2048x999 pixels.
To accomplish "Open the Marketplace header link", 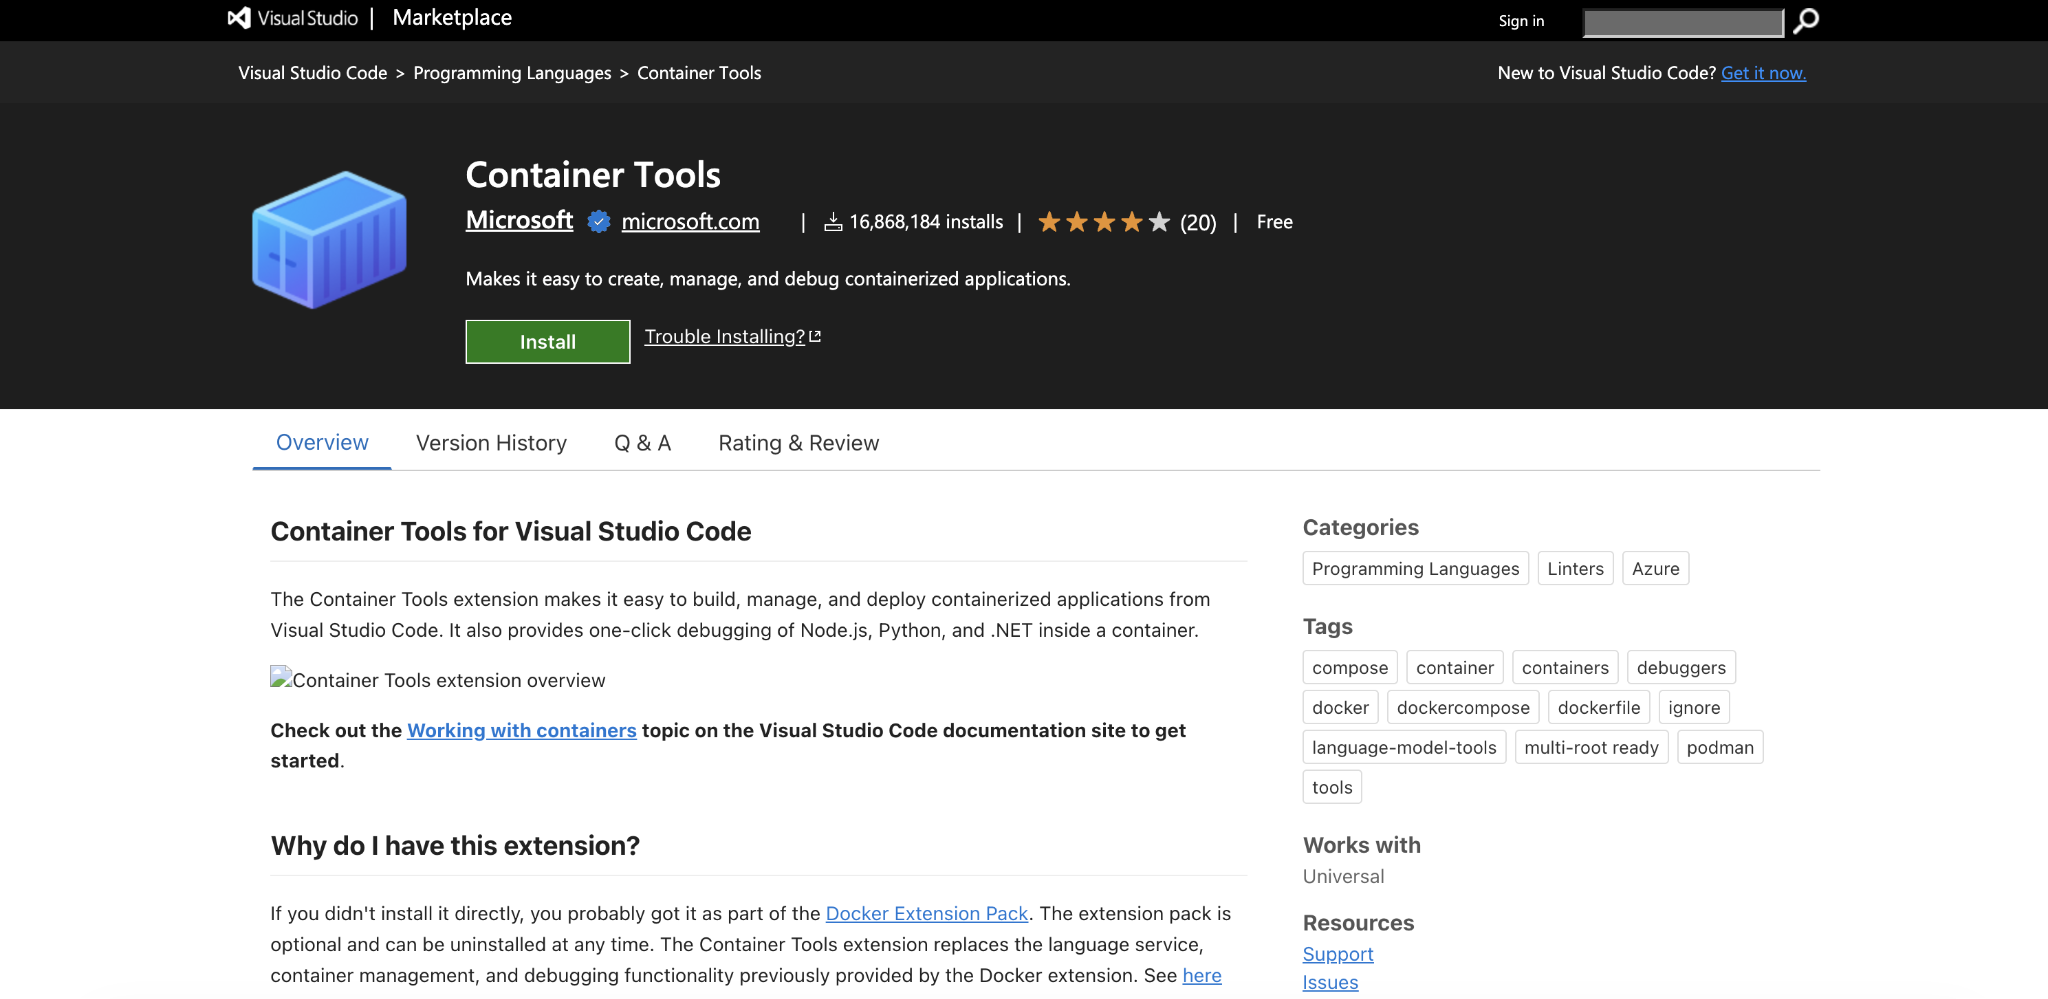I will tap(452, 18).
